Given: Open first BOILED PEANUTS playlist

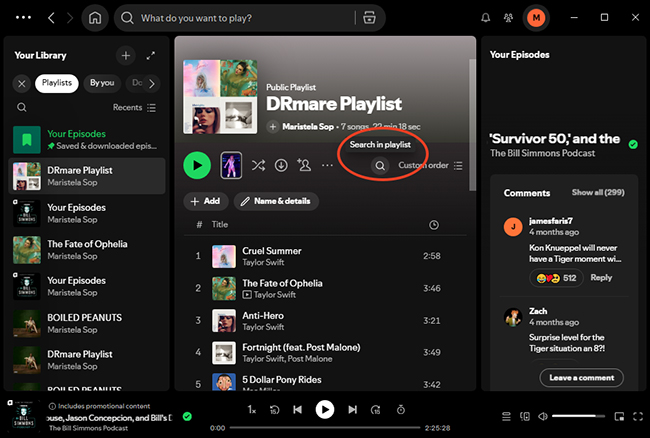Looking at the screenshot, I should tap(87, 323).
